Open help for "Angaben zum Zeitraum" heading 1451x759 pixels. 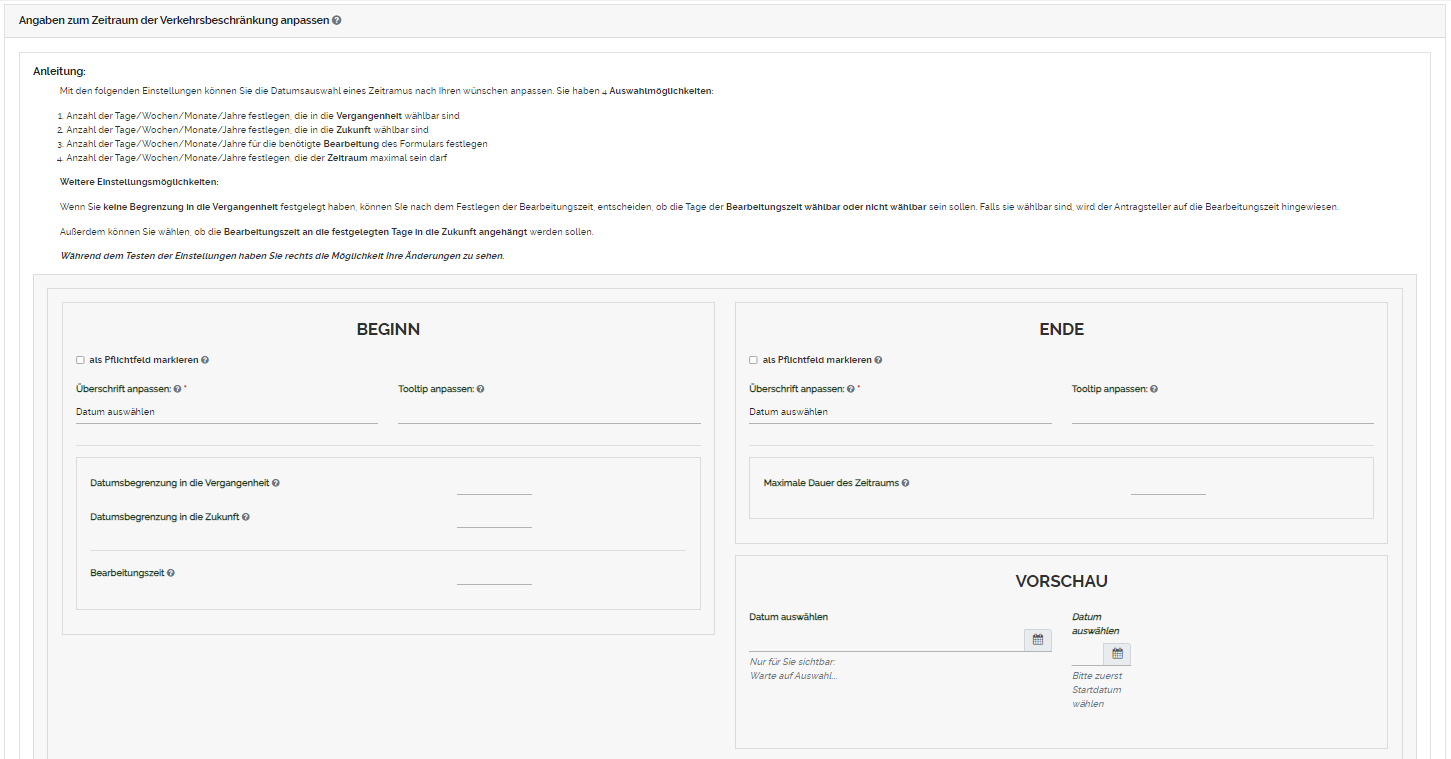tap(336, 19)
